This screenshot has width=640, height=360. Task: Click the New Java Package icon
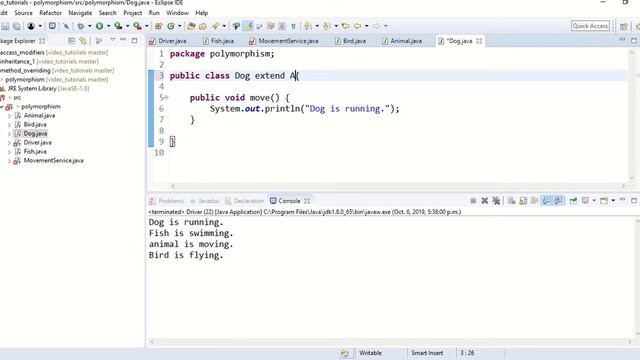point(159,26)
